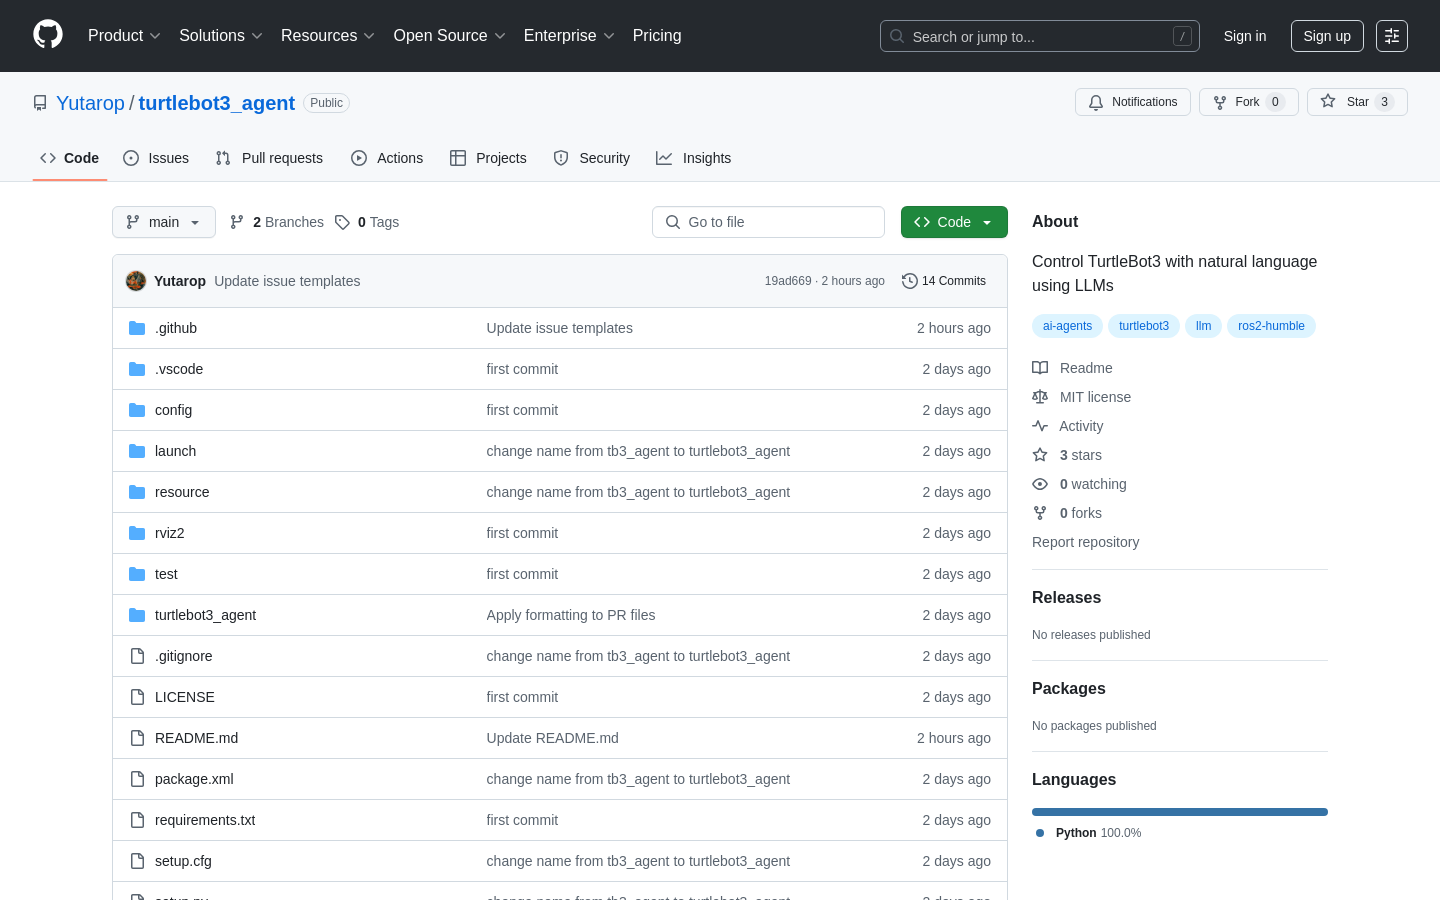The height and width of the screenshot is (900, 1440).
Task: Click the llm topic tag
Action: pos(1203,326)
